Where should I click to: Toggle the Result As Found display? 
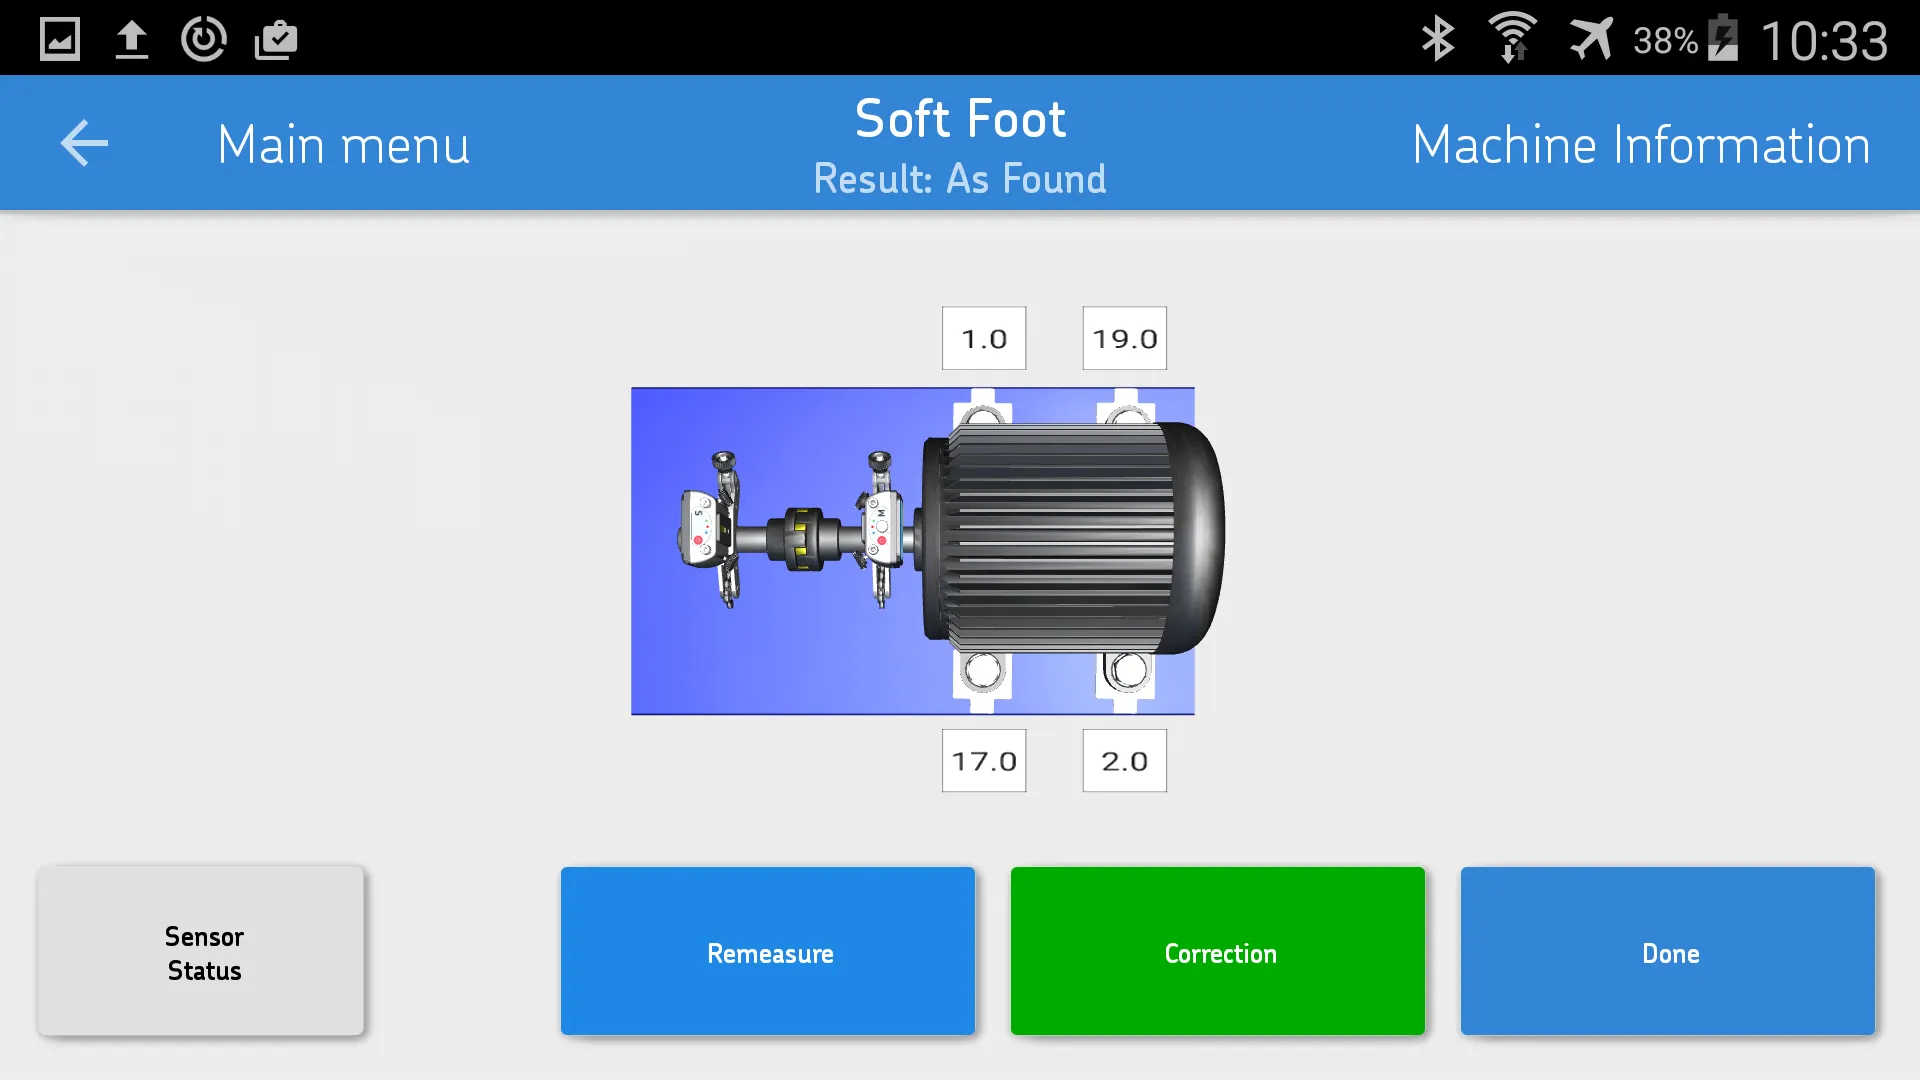(960, 178)
